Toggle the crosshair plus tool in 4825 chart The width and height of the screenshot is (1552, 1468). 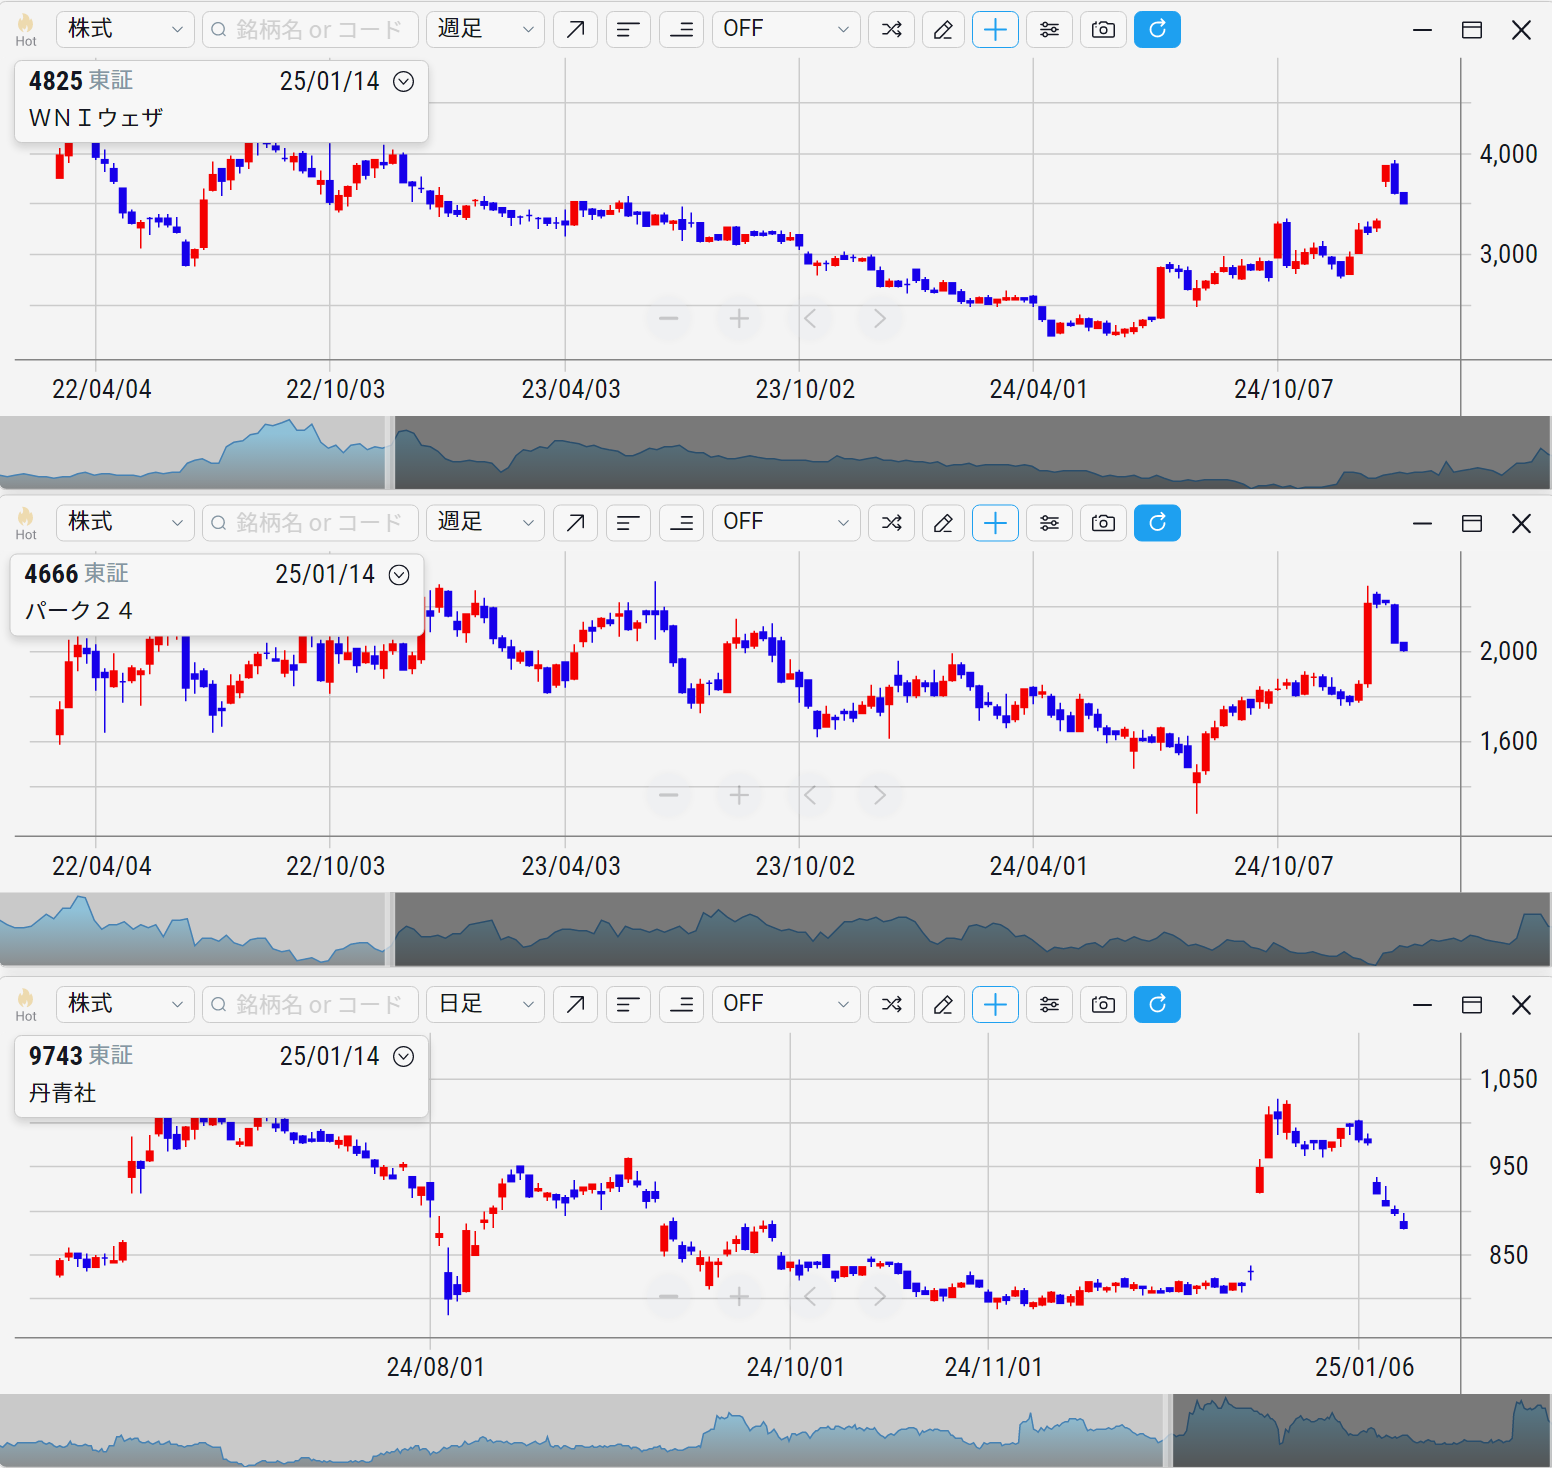tap(996, 30)
